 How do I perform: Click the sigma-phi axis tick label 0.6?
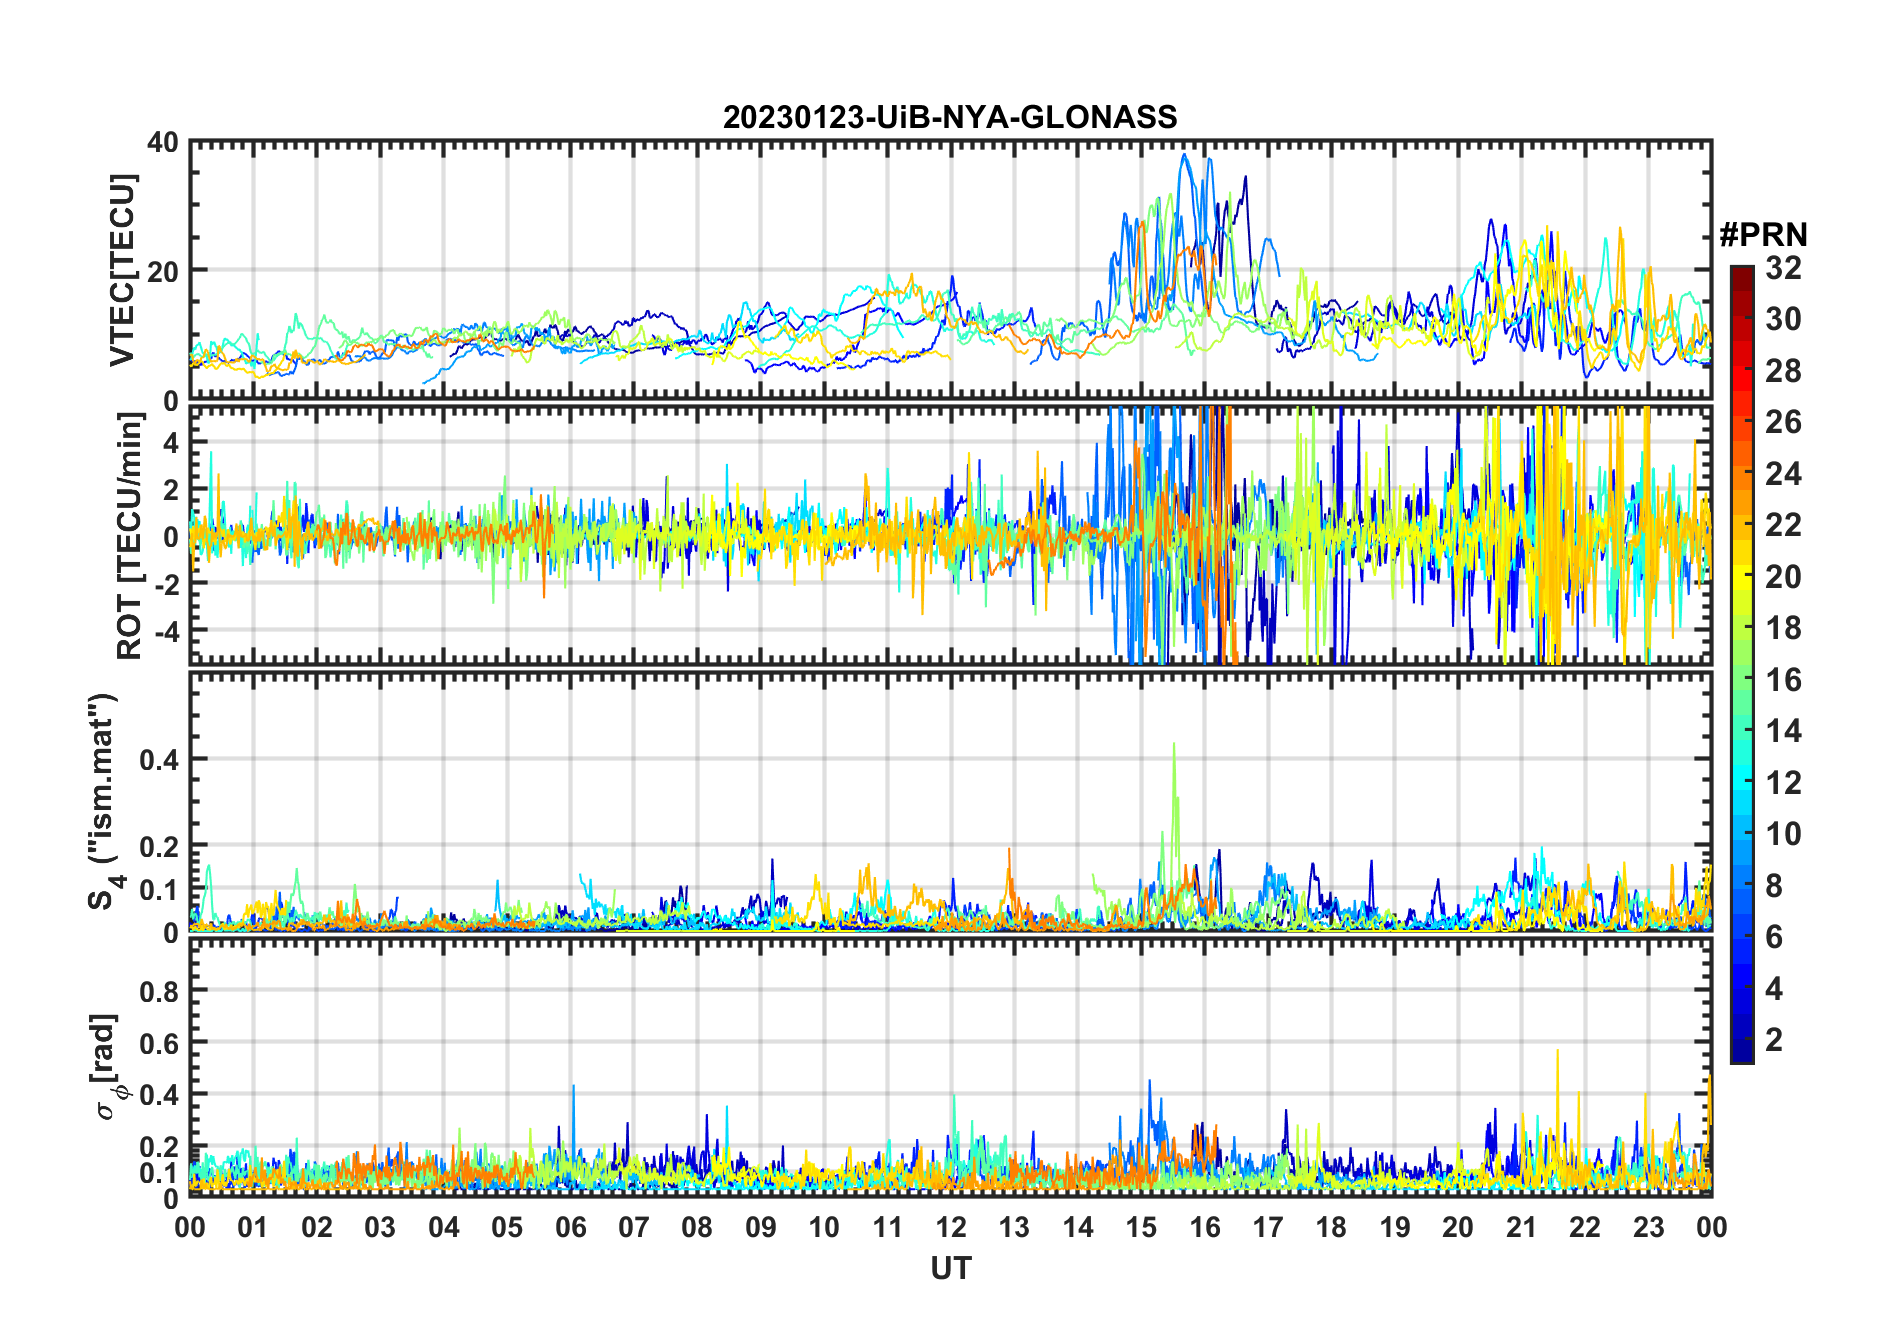coord(160,1043)
